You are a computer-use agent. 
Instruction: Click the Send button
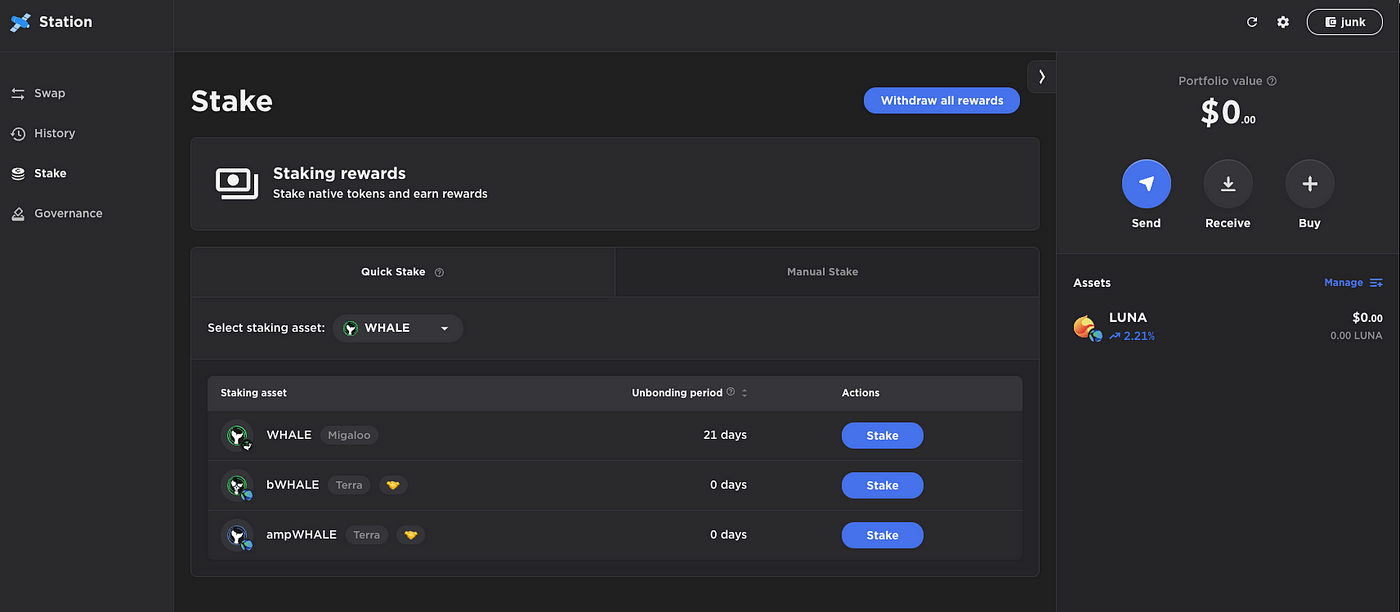point(1146,184)
